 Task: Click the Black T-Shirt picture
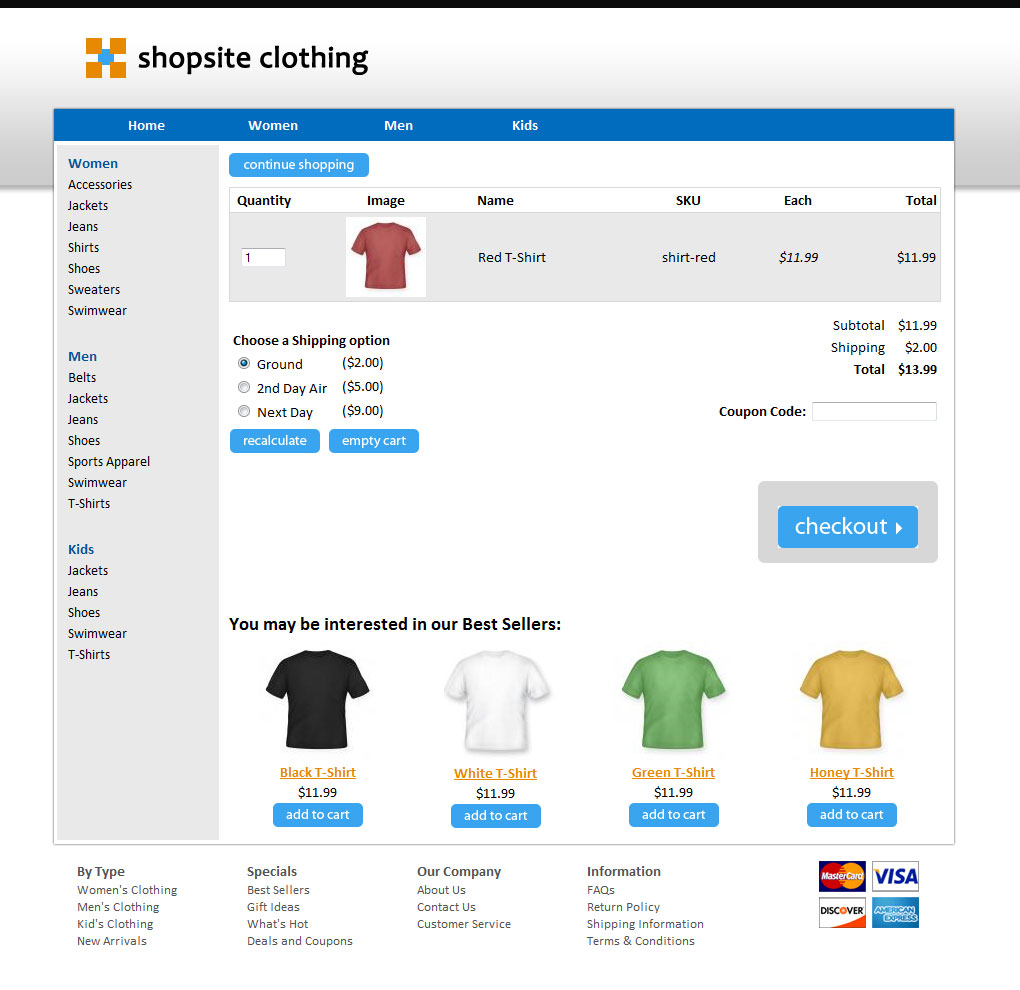tap(317, 701)
